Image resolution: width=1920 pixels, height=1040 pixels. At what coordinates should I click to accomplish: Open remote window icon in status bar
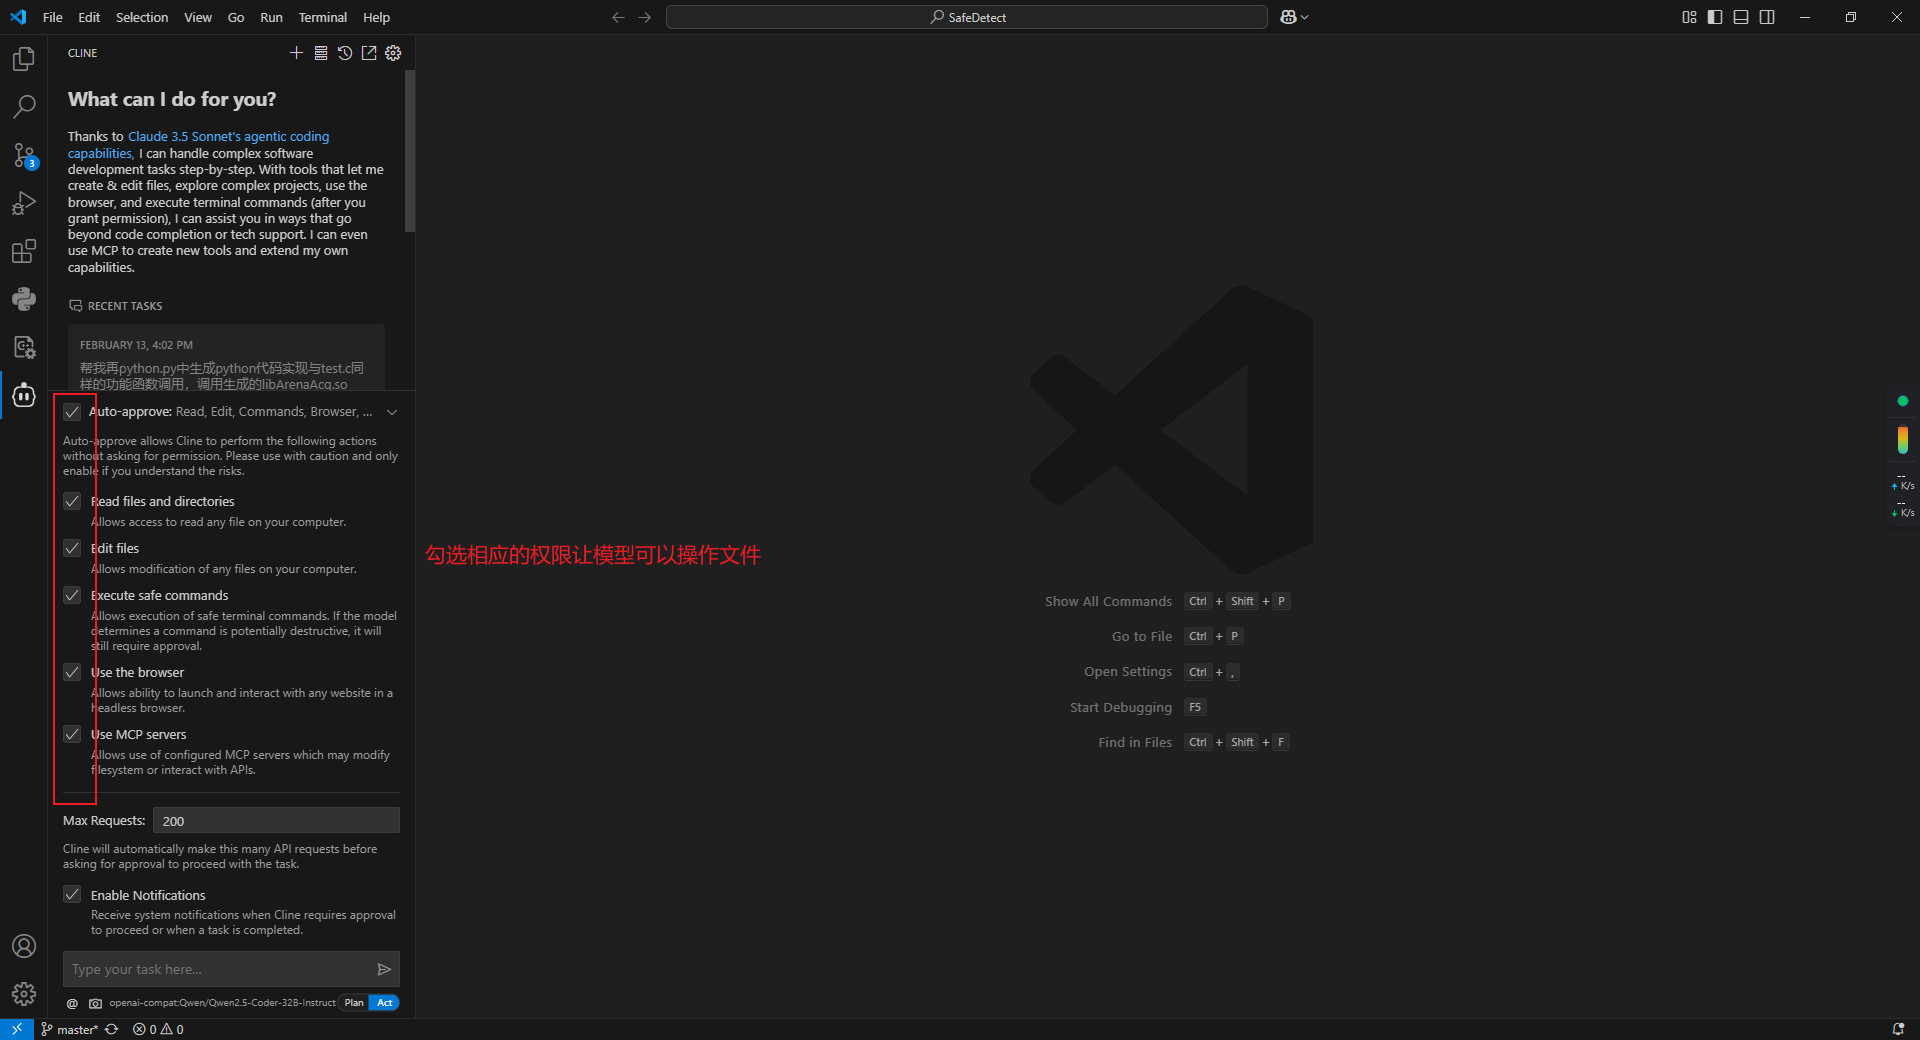coord(17,1029)
